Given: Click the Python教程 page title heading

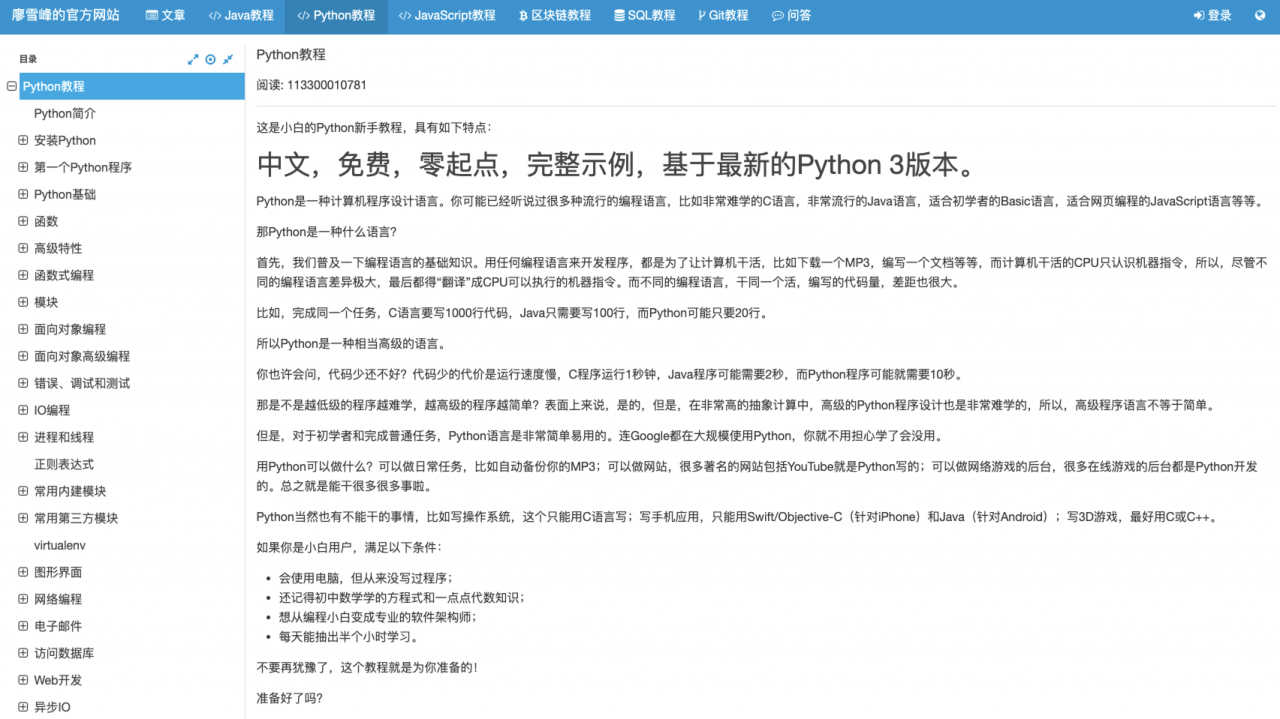Looking at the screenshot, I should pyautogui.click(x=291, y=54).
